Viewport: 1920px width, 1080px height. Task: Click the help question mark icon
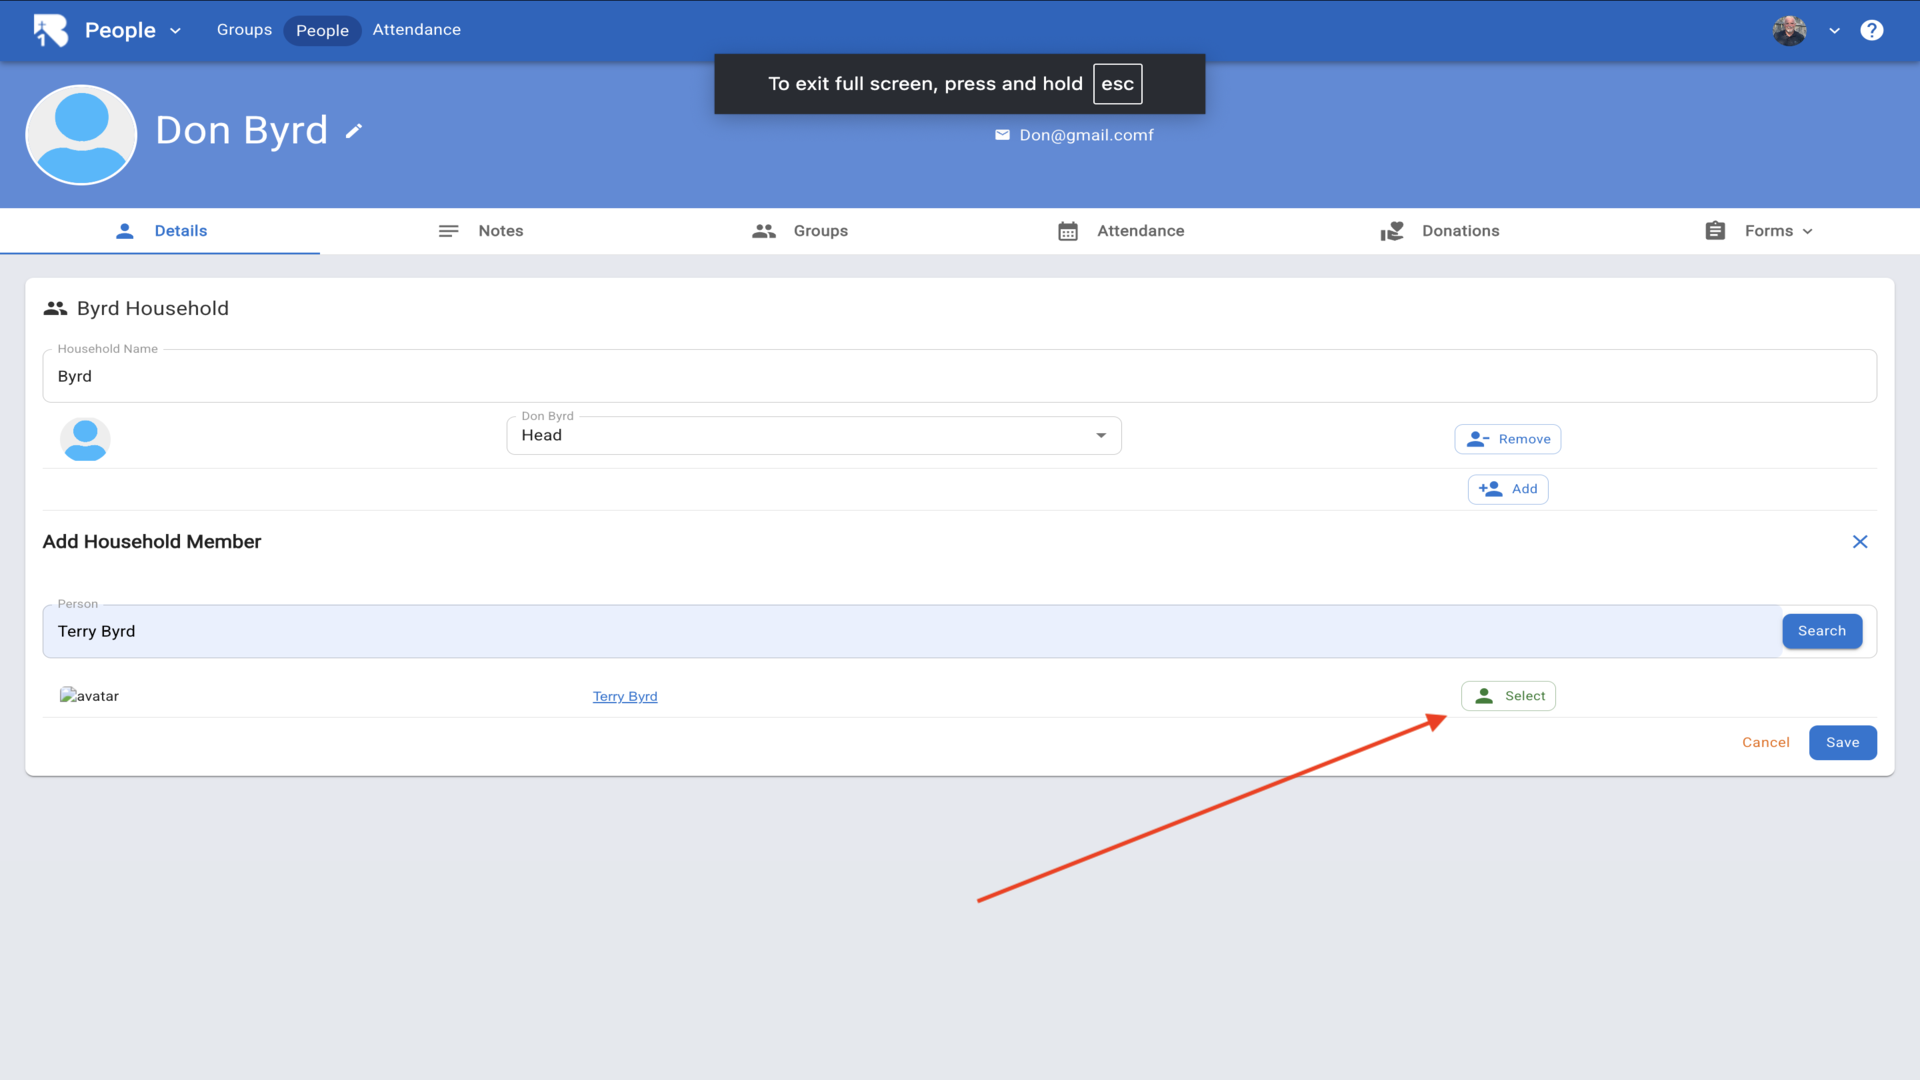(1871, 30)
